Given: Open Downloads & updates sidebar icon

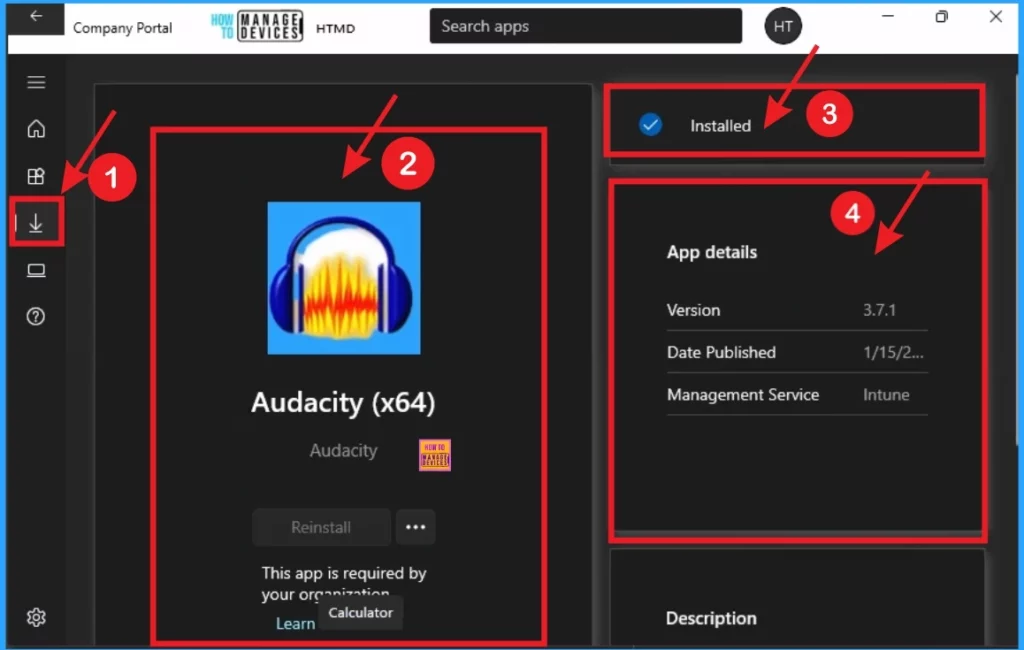Looking at the screenshot, I should 36,223.
